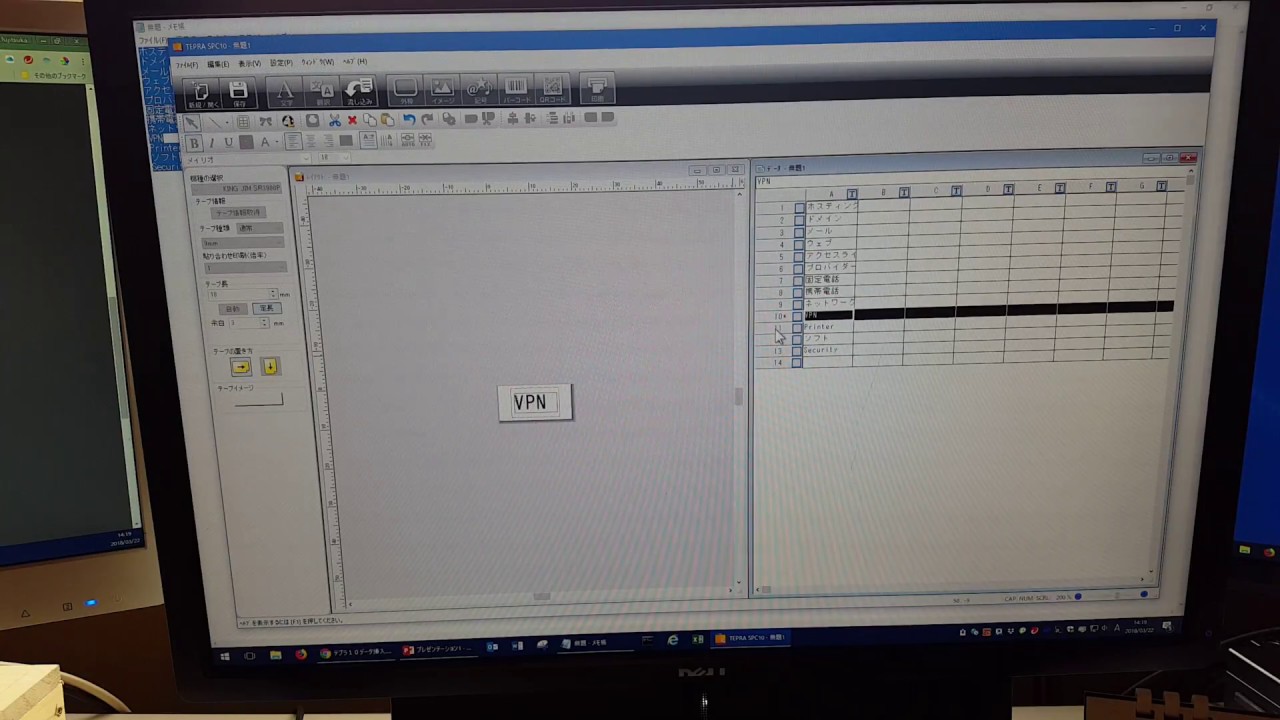This screenshot has width=1280, height=720.
Task: Tick the checkbox for row 7 固定電話
Action: point(798,280)
